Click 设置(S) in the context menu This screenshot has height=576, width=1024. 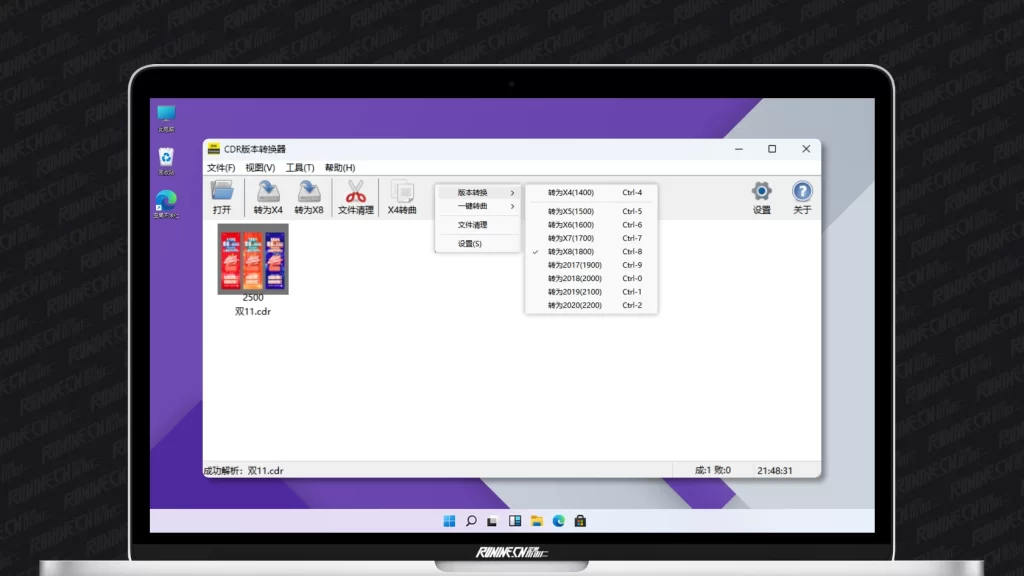[x=470, y=243]
